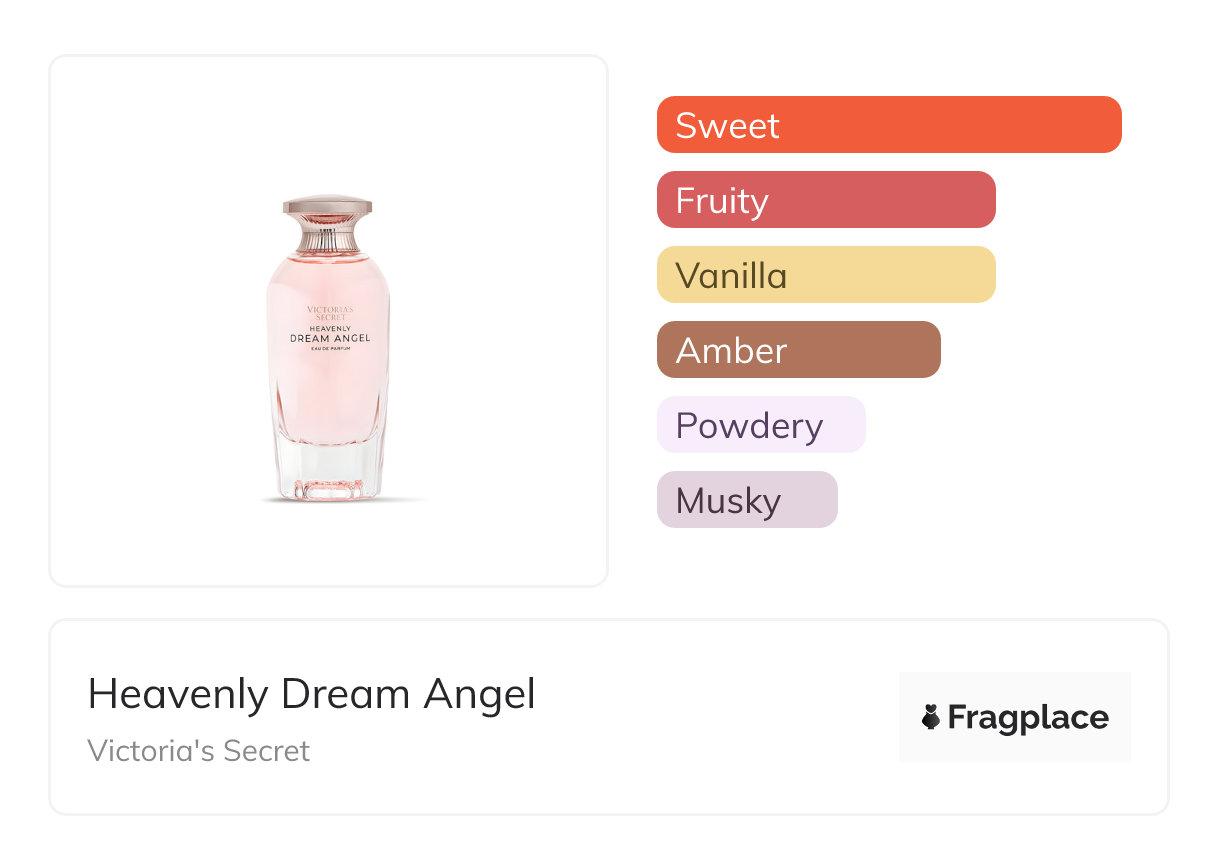
Task: Click the 'Eau de Parfum' text on the bottle
Action: tap(329, 352)
